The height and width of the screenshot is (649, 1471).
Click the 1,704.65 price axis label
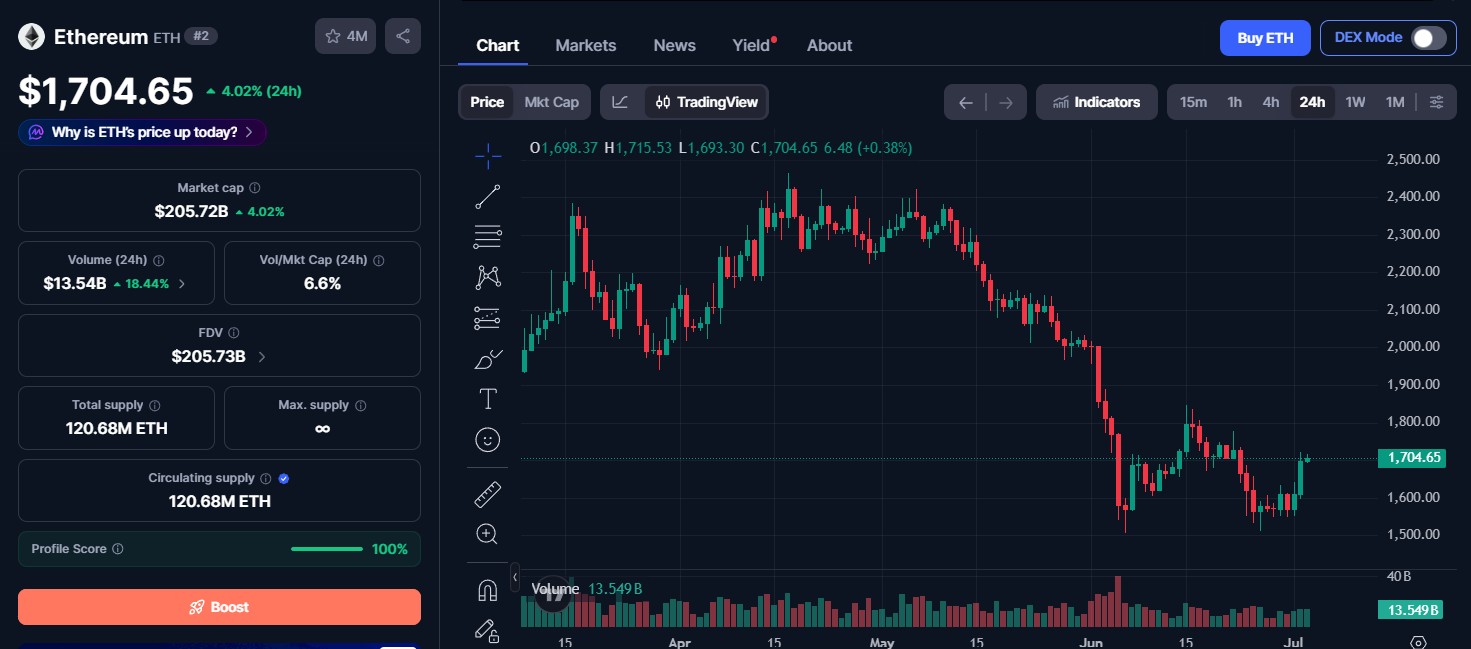click(x=1410, y=458)
